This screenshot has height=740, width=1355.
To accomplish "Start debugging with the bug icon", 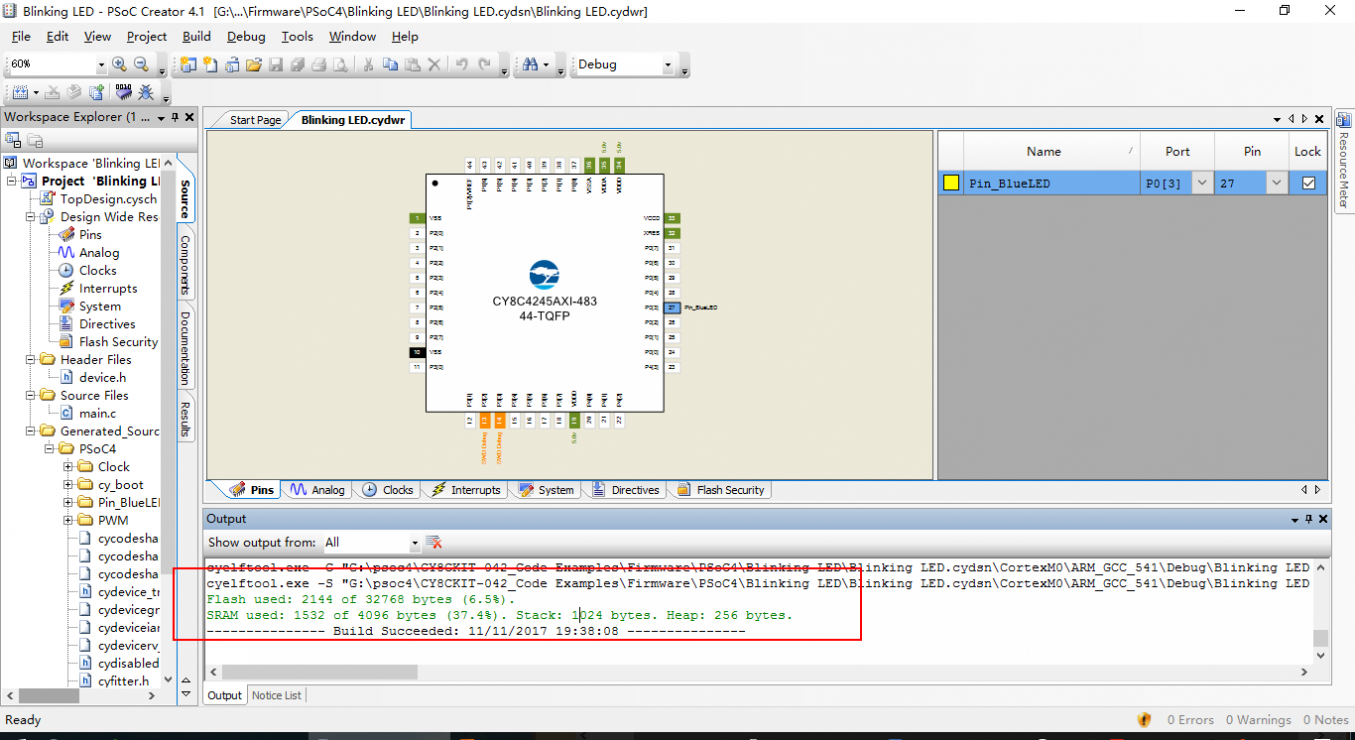I will click(146, 93).
